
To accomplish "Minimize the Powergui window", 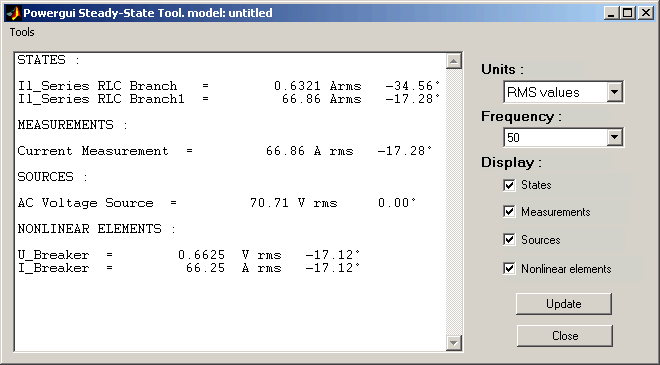I will pos(611,13).
